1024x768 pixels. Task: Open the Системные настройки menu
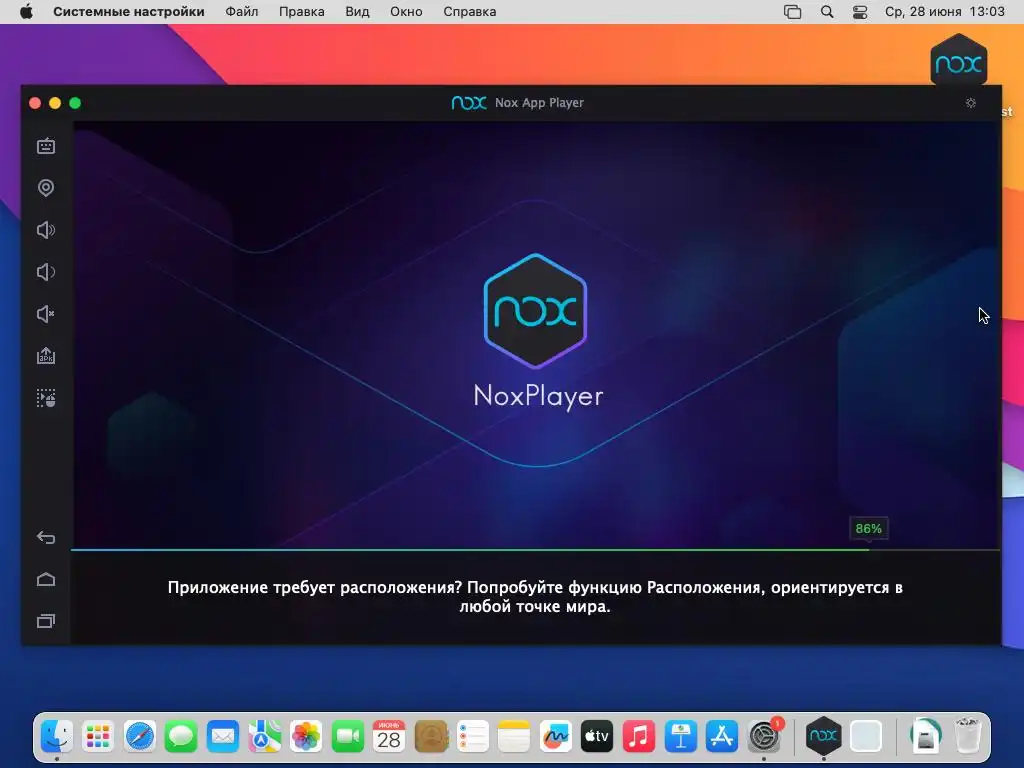129,12
